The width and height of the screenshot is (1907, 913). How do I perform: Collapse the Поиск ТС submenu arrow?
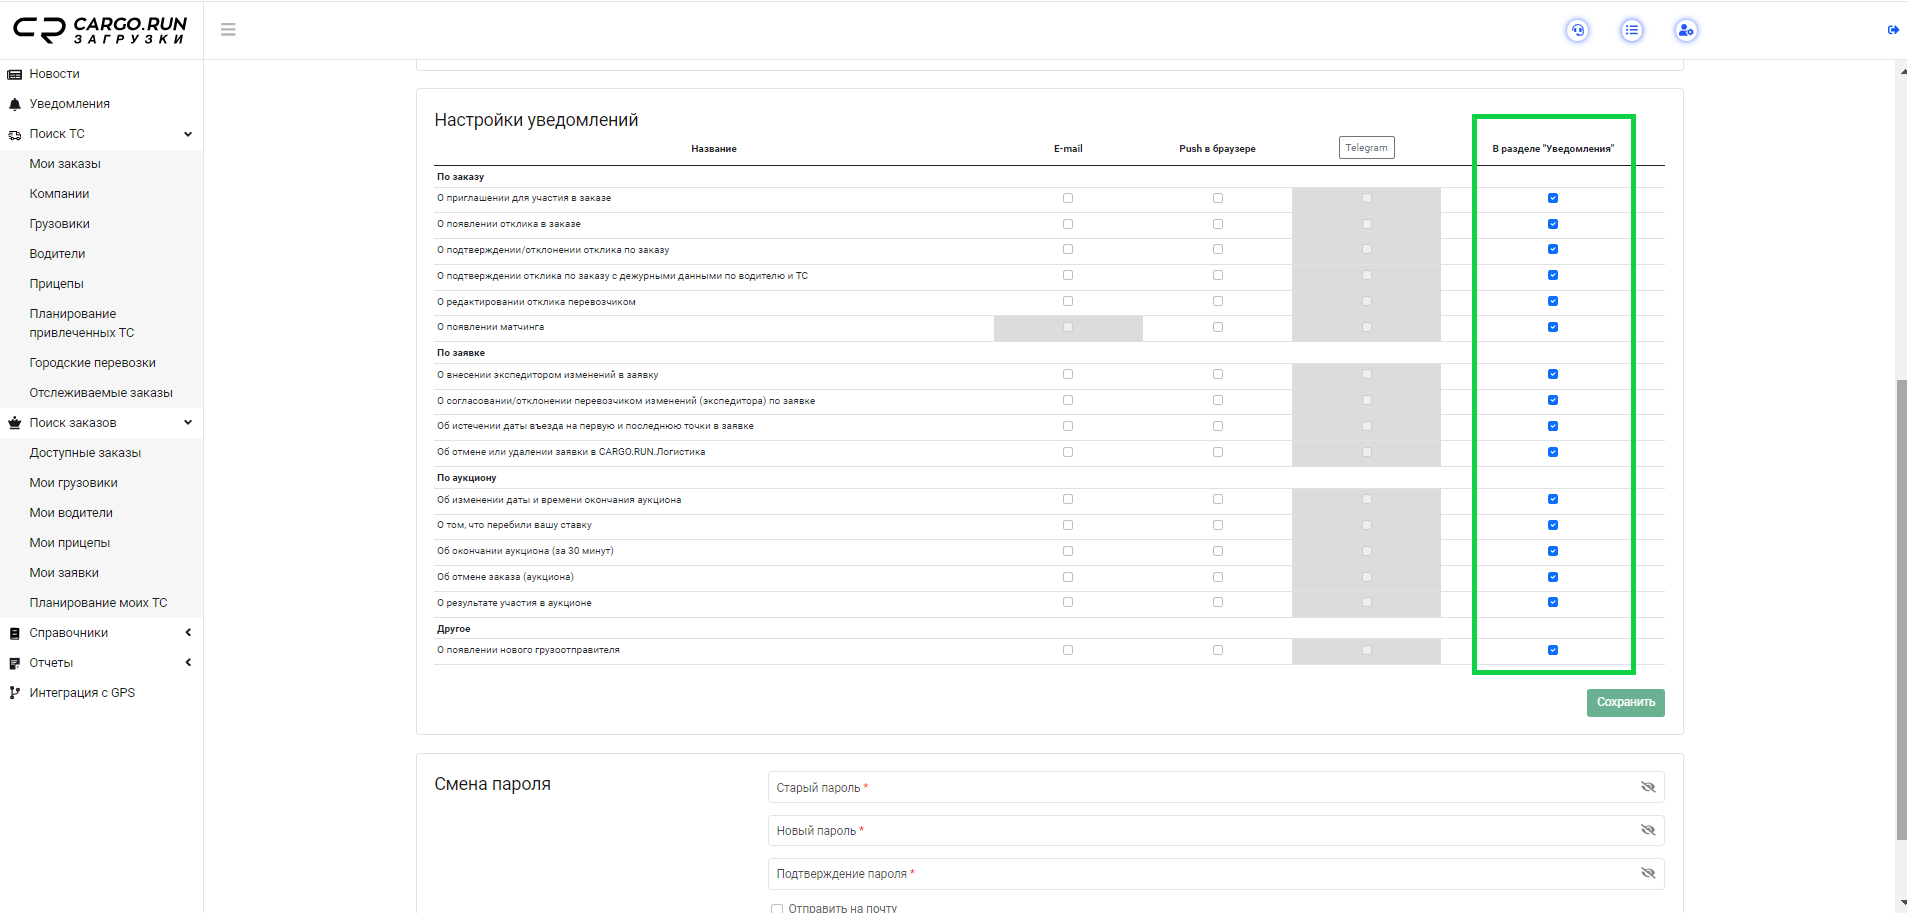188,134
